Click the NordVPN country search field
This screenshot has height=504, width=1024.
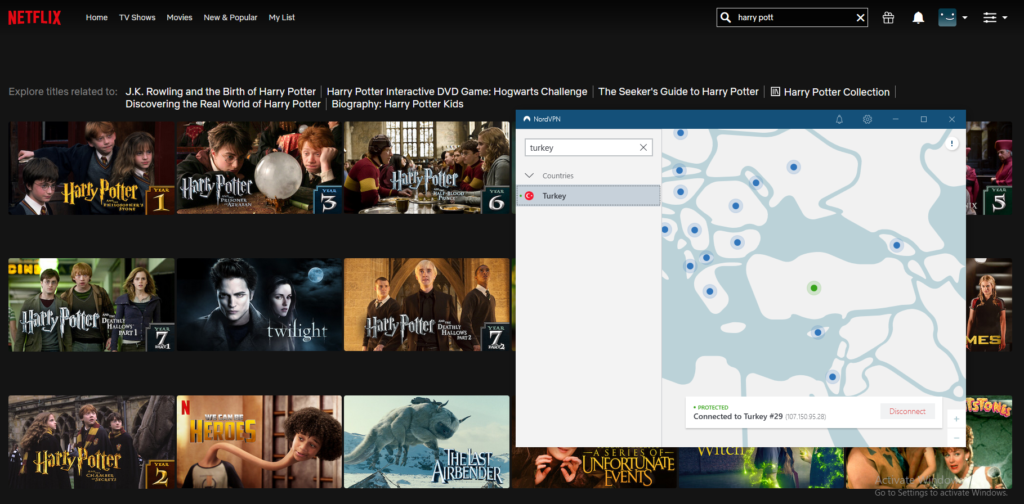tap(588, 148)
